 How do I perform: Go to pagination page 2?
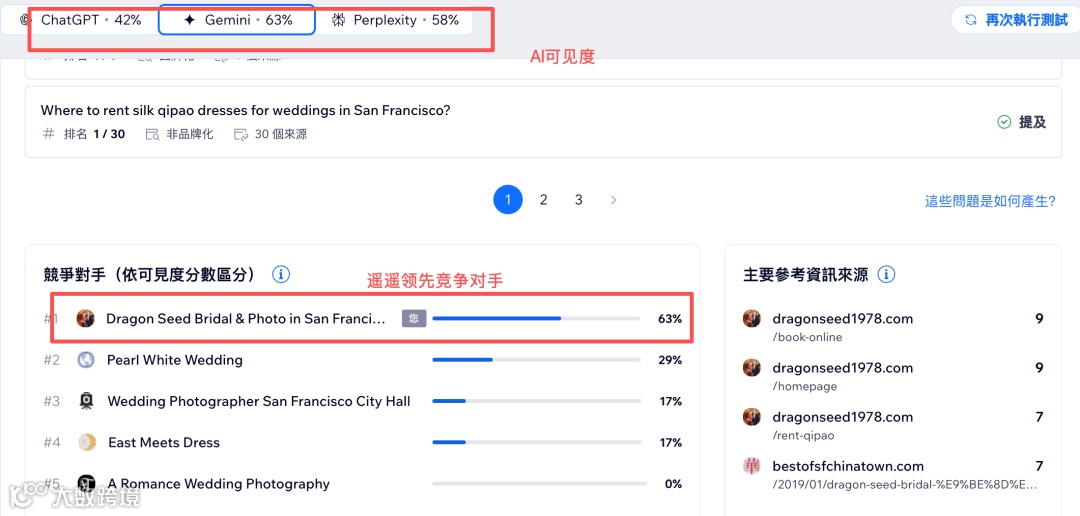[x=543, y=200]
